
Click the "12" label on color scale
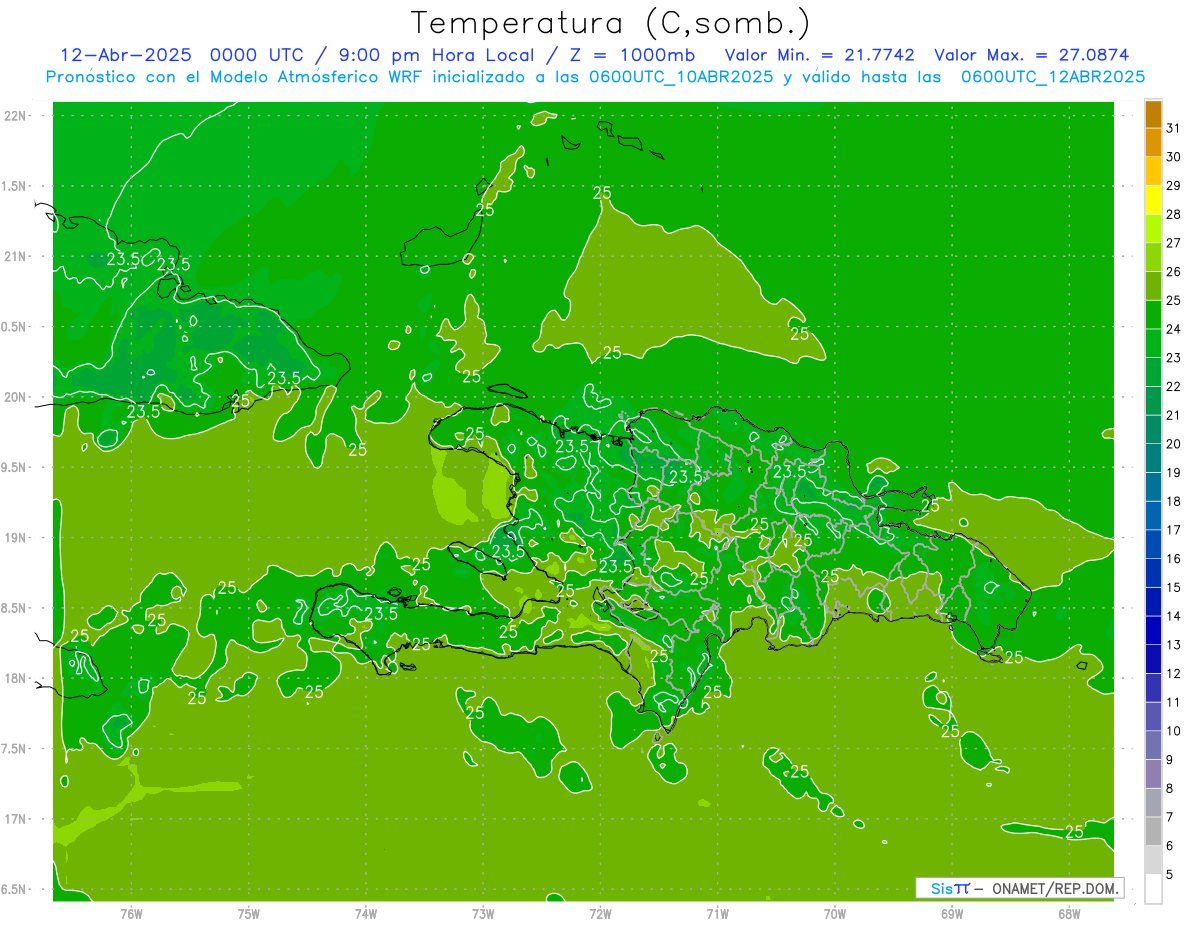(x=1174, y=674)
